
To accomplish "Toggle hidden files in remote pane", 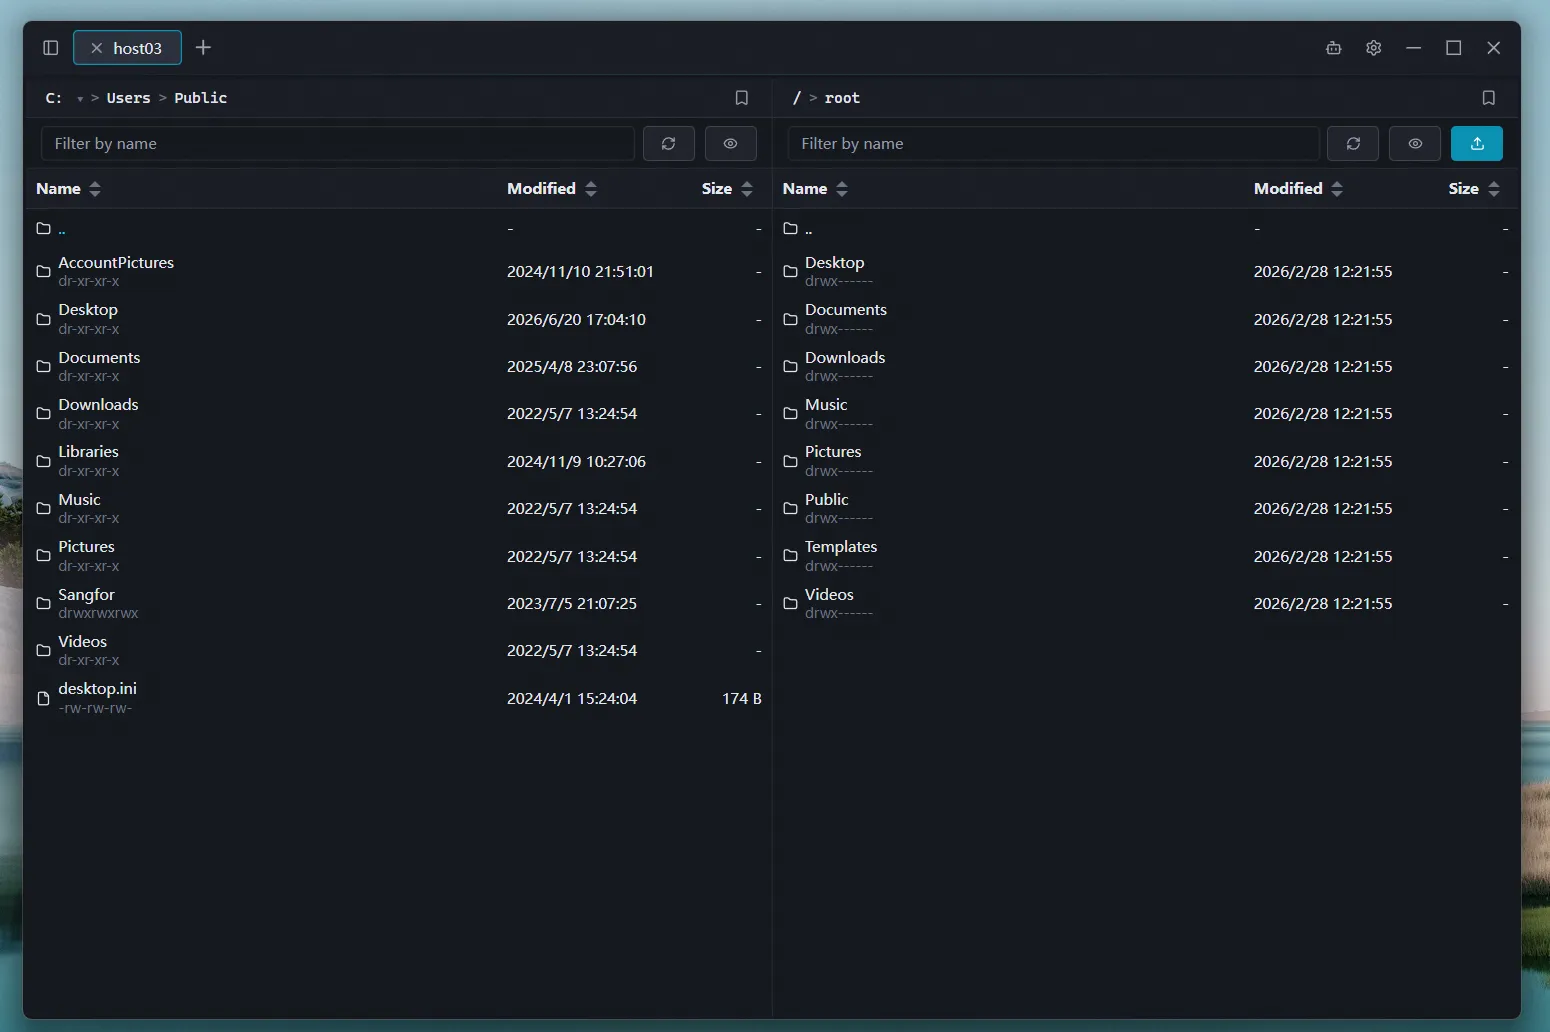I will (1415, 144).
